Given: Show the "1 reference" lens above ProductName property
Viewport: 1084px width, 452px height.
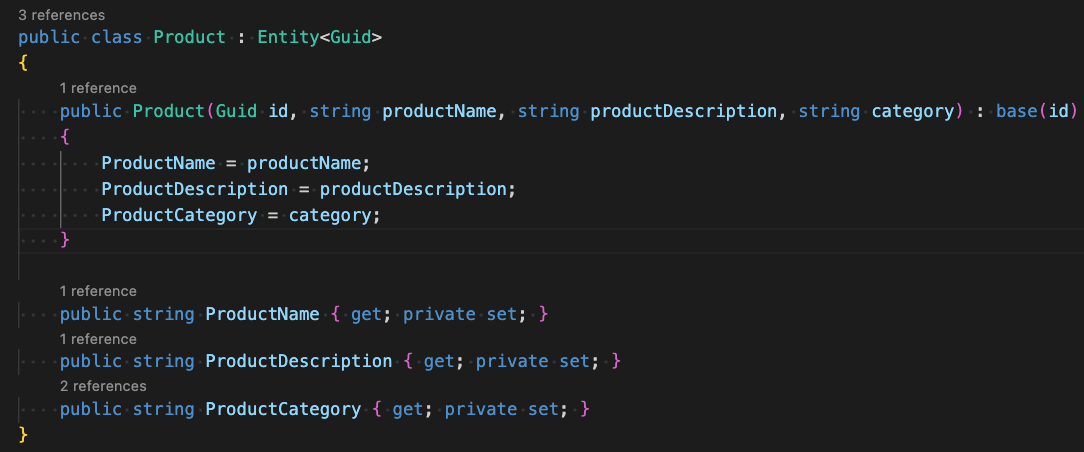Looking at the screenshot, I should click(98, 291).
